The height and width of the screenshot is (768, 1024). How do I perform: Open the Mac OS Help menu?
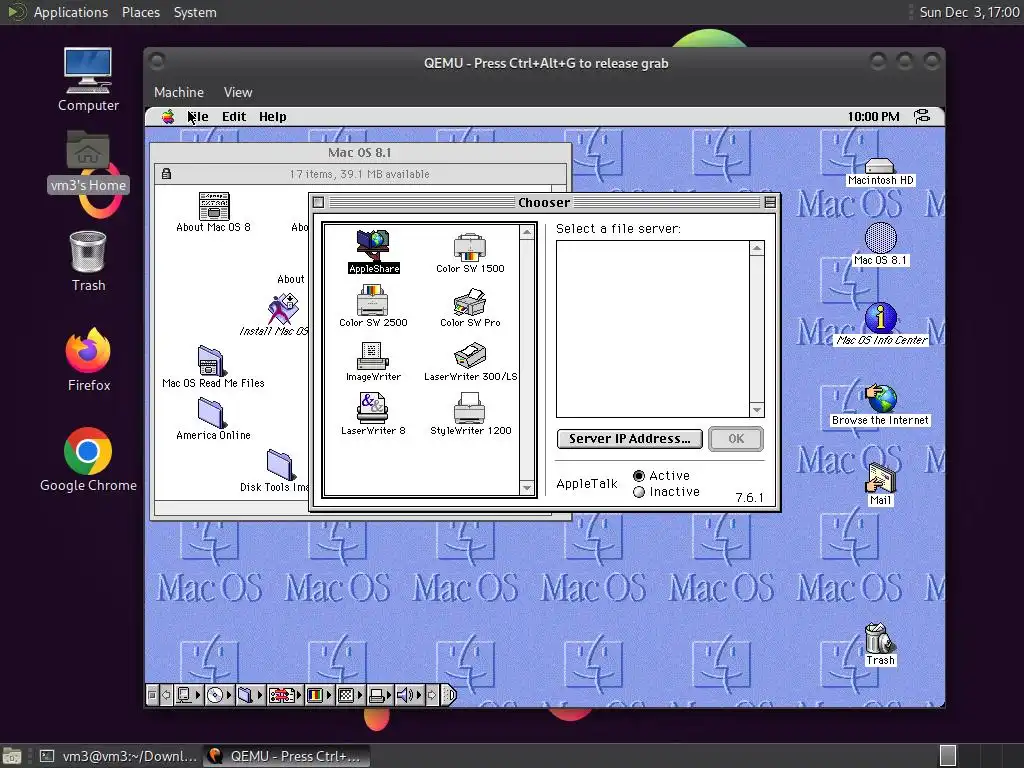coord(272,116)
